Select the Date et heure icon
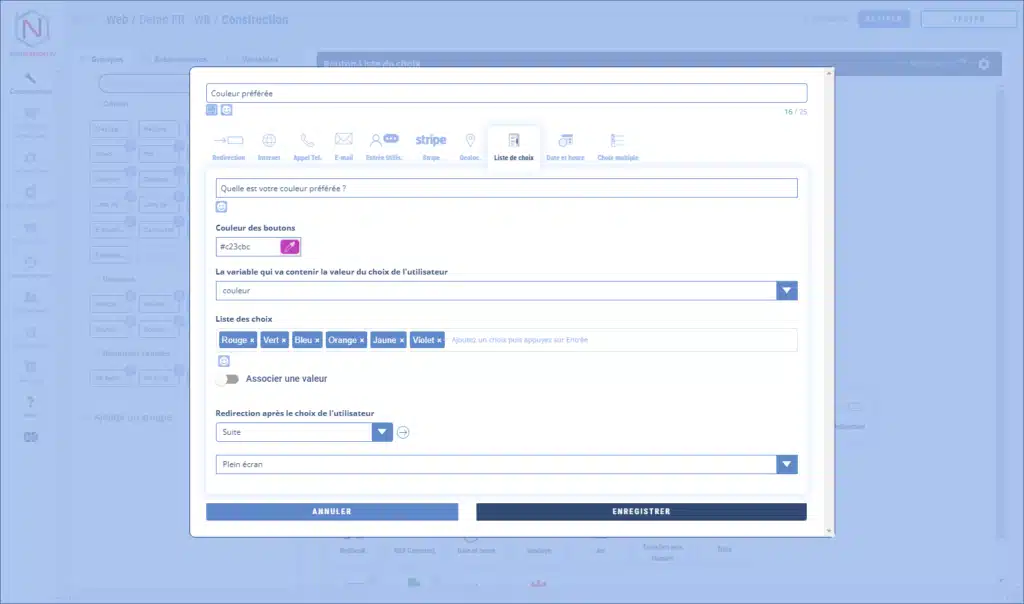The width and height of the screenshot is (1024, 604). point(565,141)
